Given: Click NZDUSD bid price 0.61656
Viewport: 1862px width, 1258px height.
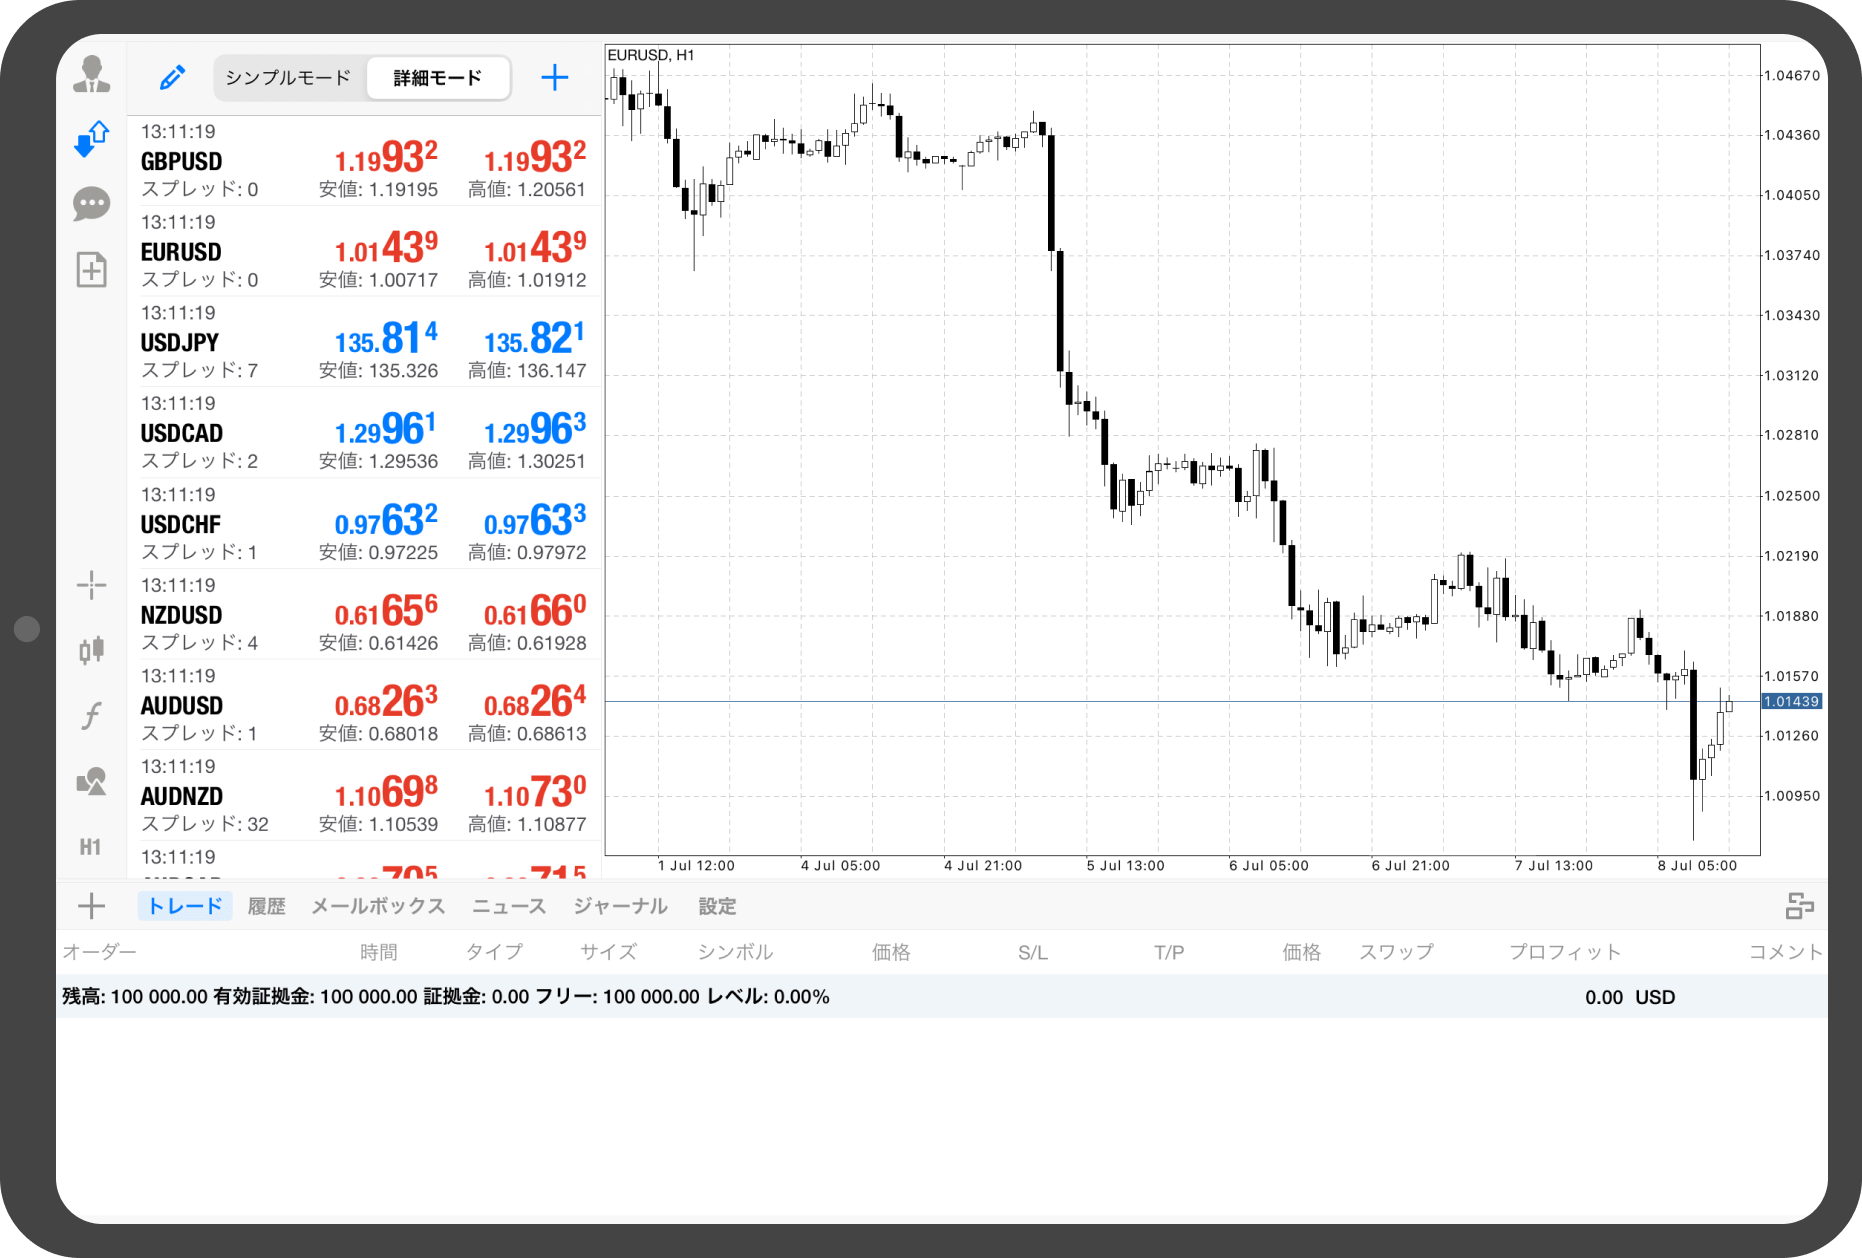Looking at the screenshot, I should tap(386, 610).
